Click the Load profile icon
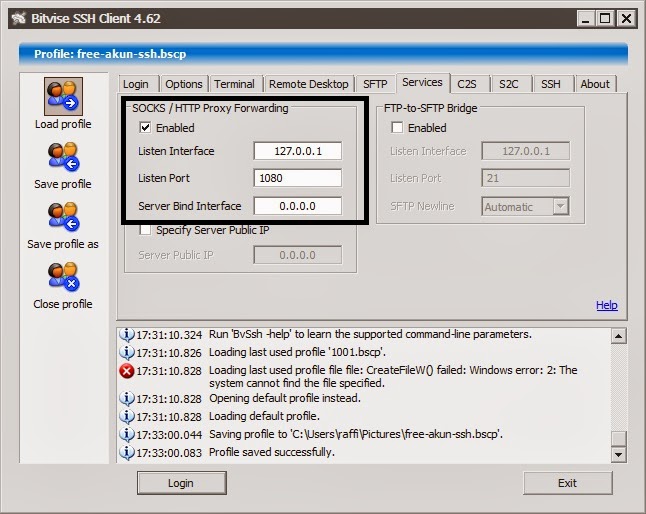The height and width of the screenshot is (514, 646). [x=63, y=96]
